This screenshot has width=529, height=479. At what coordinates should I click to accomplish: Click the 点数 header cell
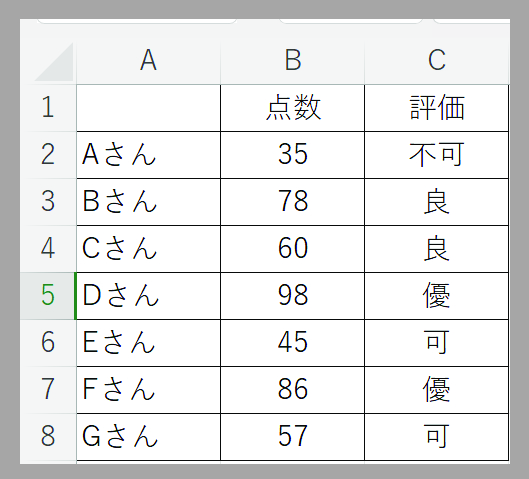click(x=293, y=108)
